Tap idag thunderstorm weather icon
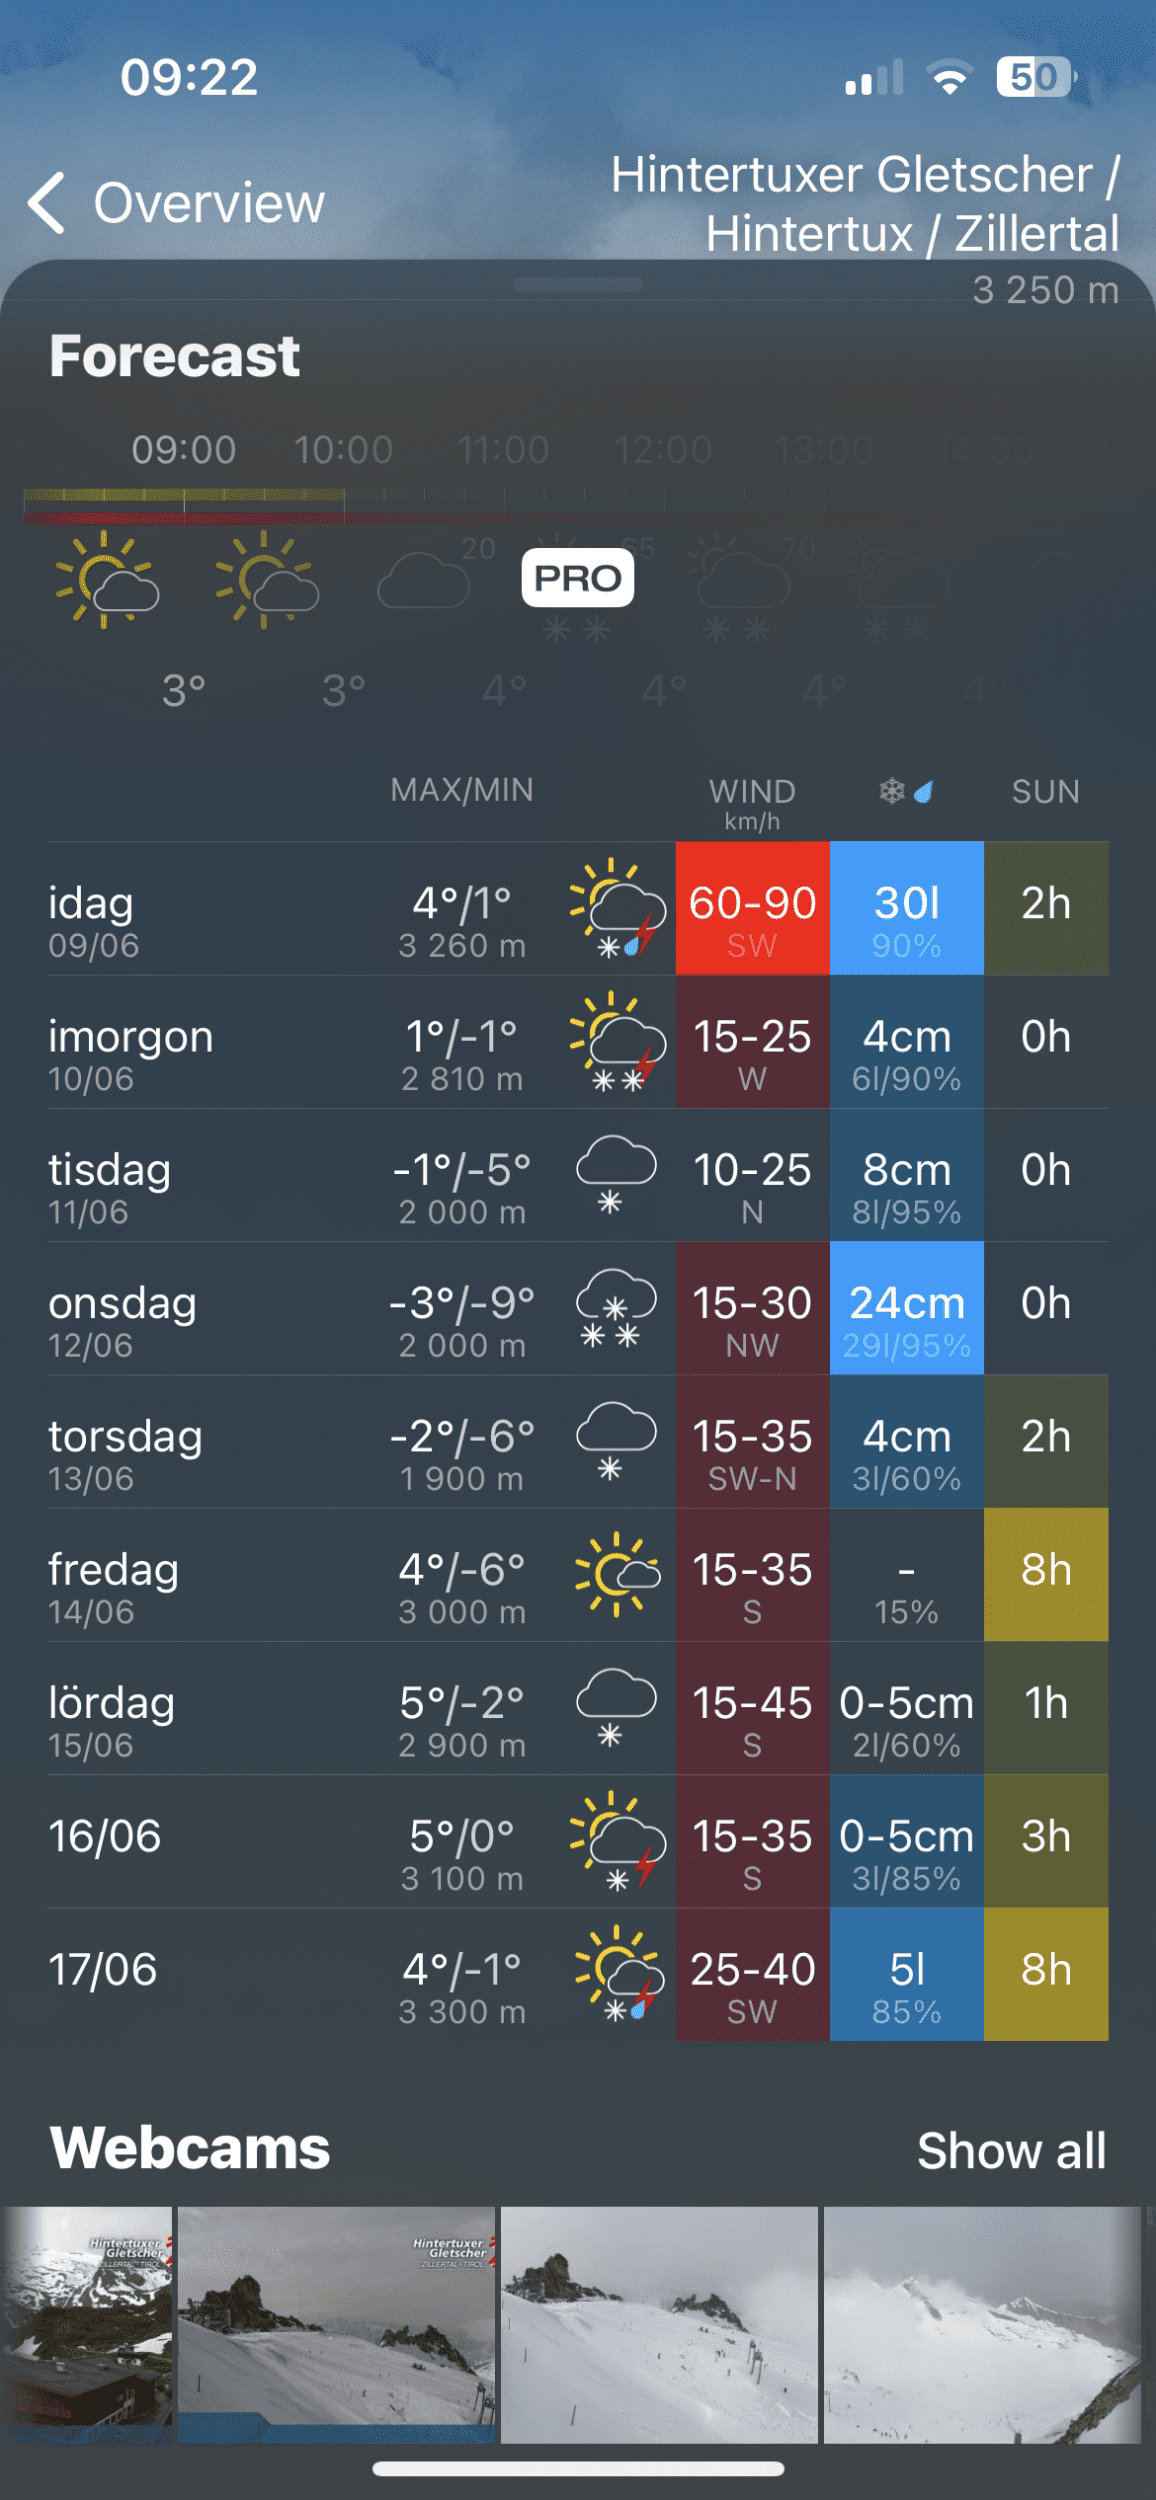The width and height of the screenshot is (1156, 2500). (x=617, y=909)
